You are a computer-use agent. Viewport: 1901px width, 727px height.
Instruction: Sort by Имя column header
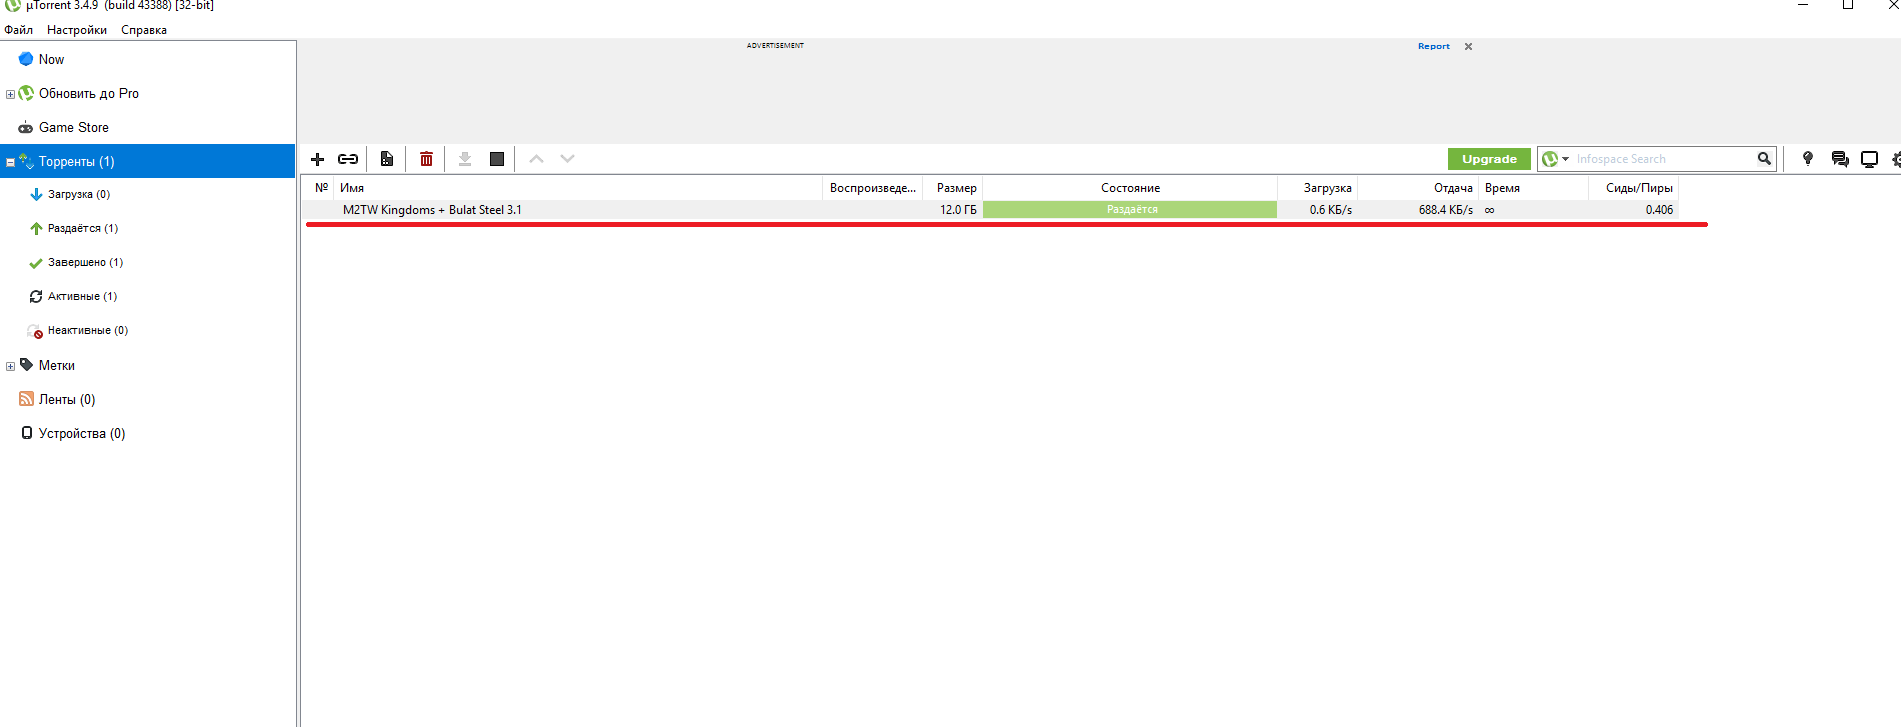pyautogui.click(x=578, y=187)
